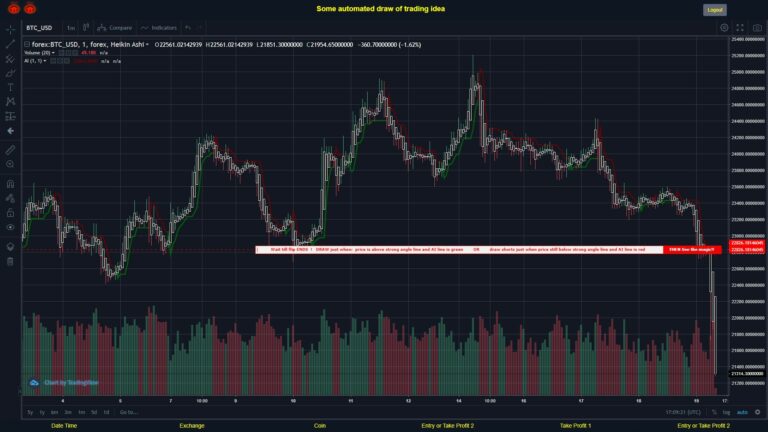Open the chart patterns tool
Viewport: 768px width, 432px height.
(10, 101)
